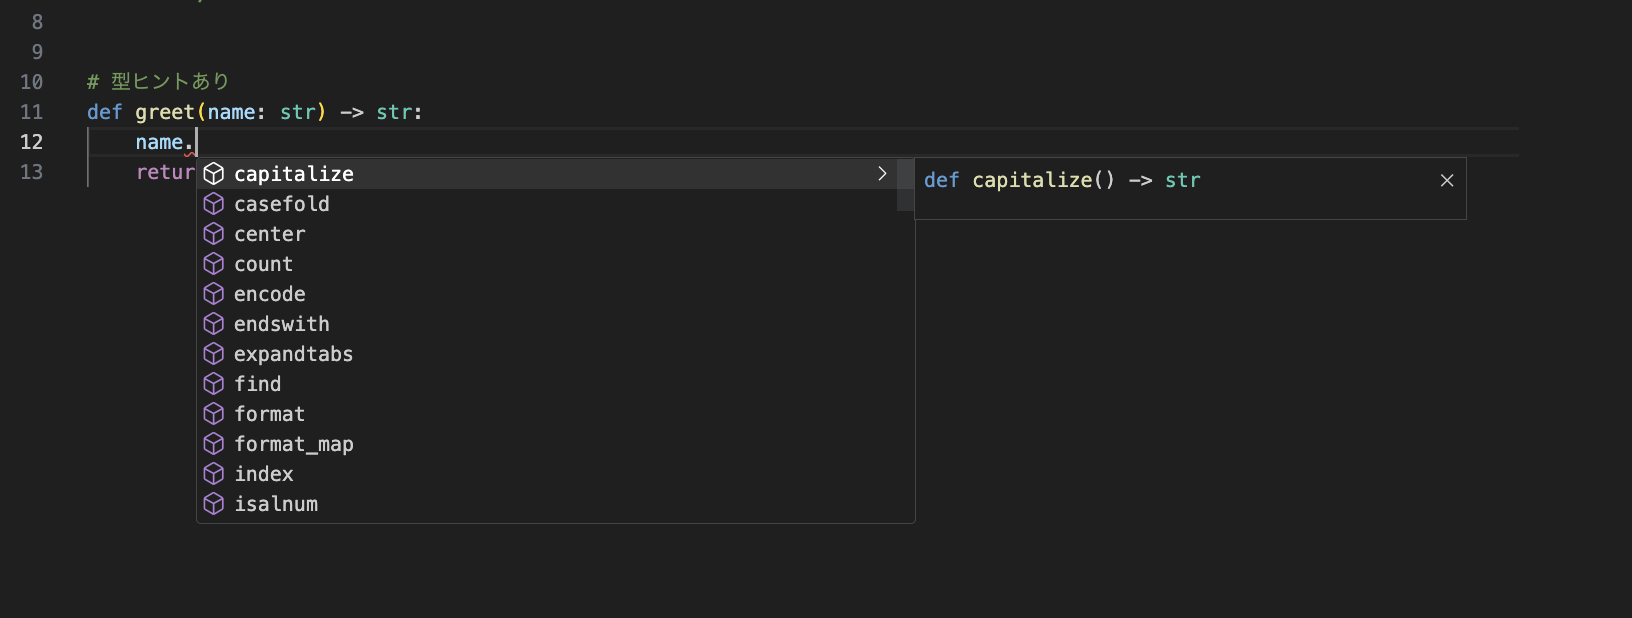Click the method icon next to format_map

[214, 444]
